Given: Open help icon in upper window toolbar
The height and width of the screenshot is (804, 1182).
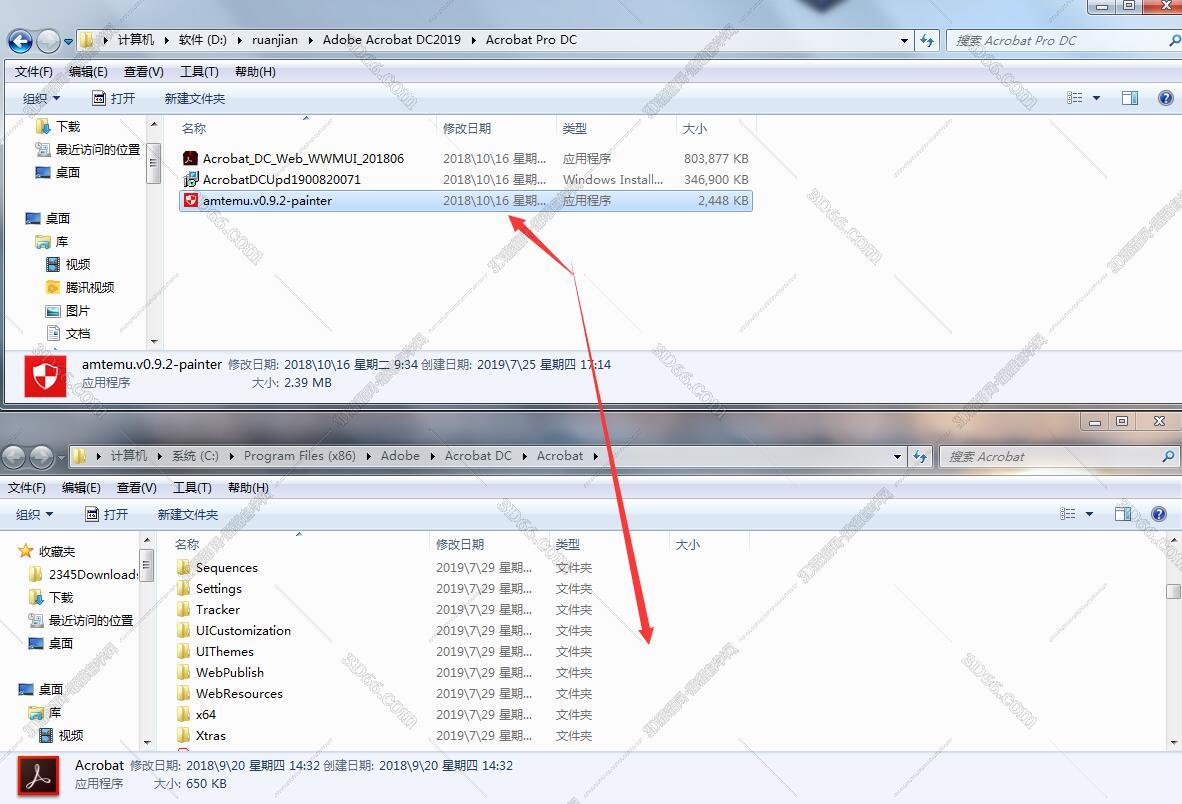Looking at the screenshot, I should [1165, 98].
